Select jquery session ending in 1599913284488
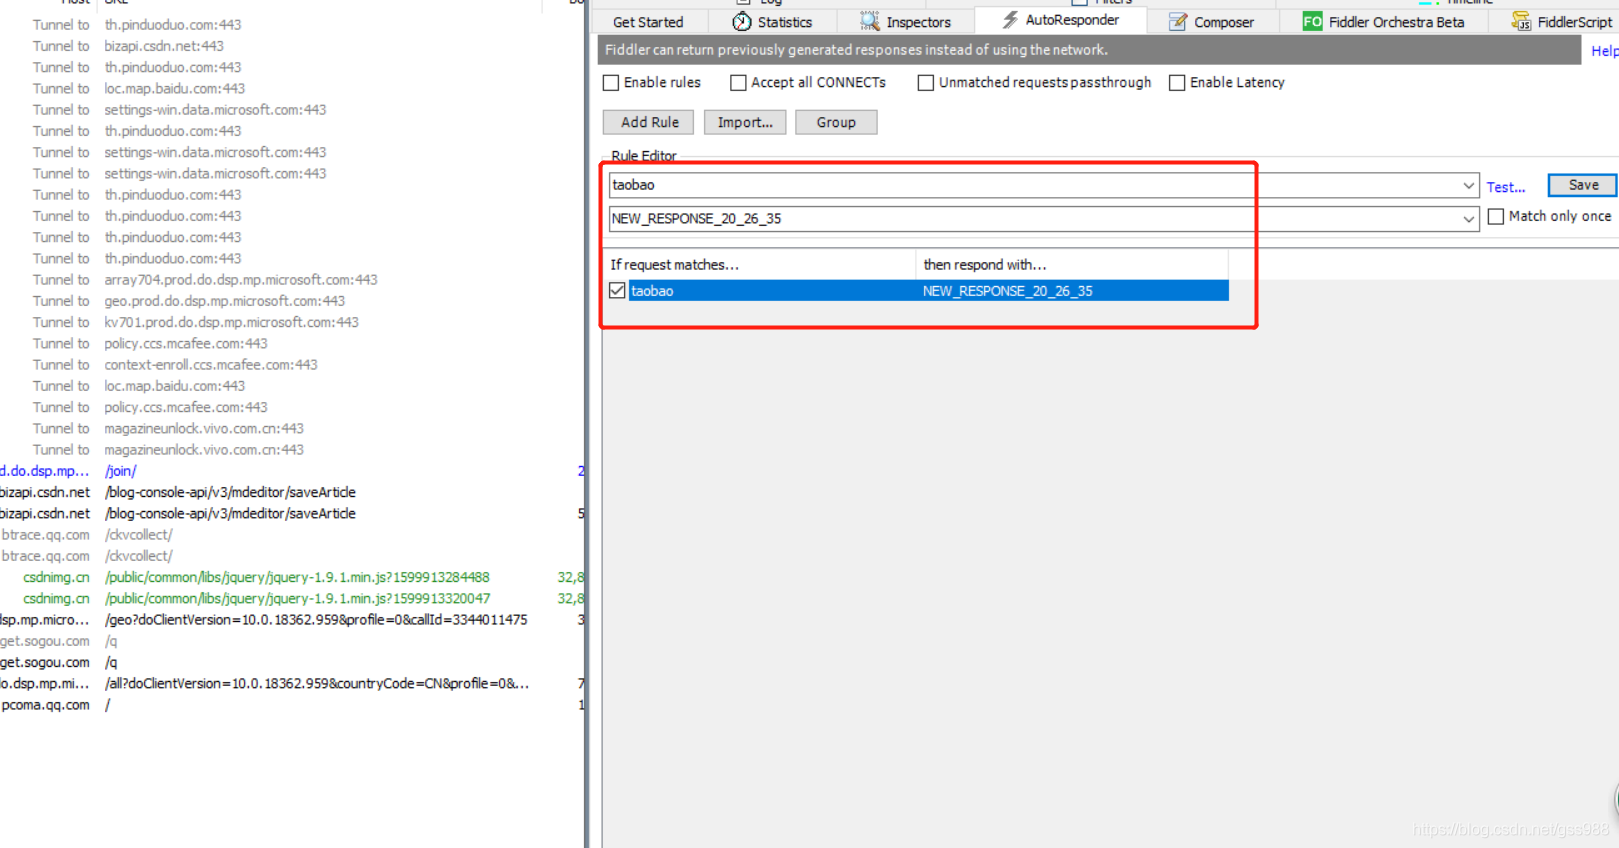The width and height of the screenshot is (1619, 848). [290, 577]
